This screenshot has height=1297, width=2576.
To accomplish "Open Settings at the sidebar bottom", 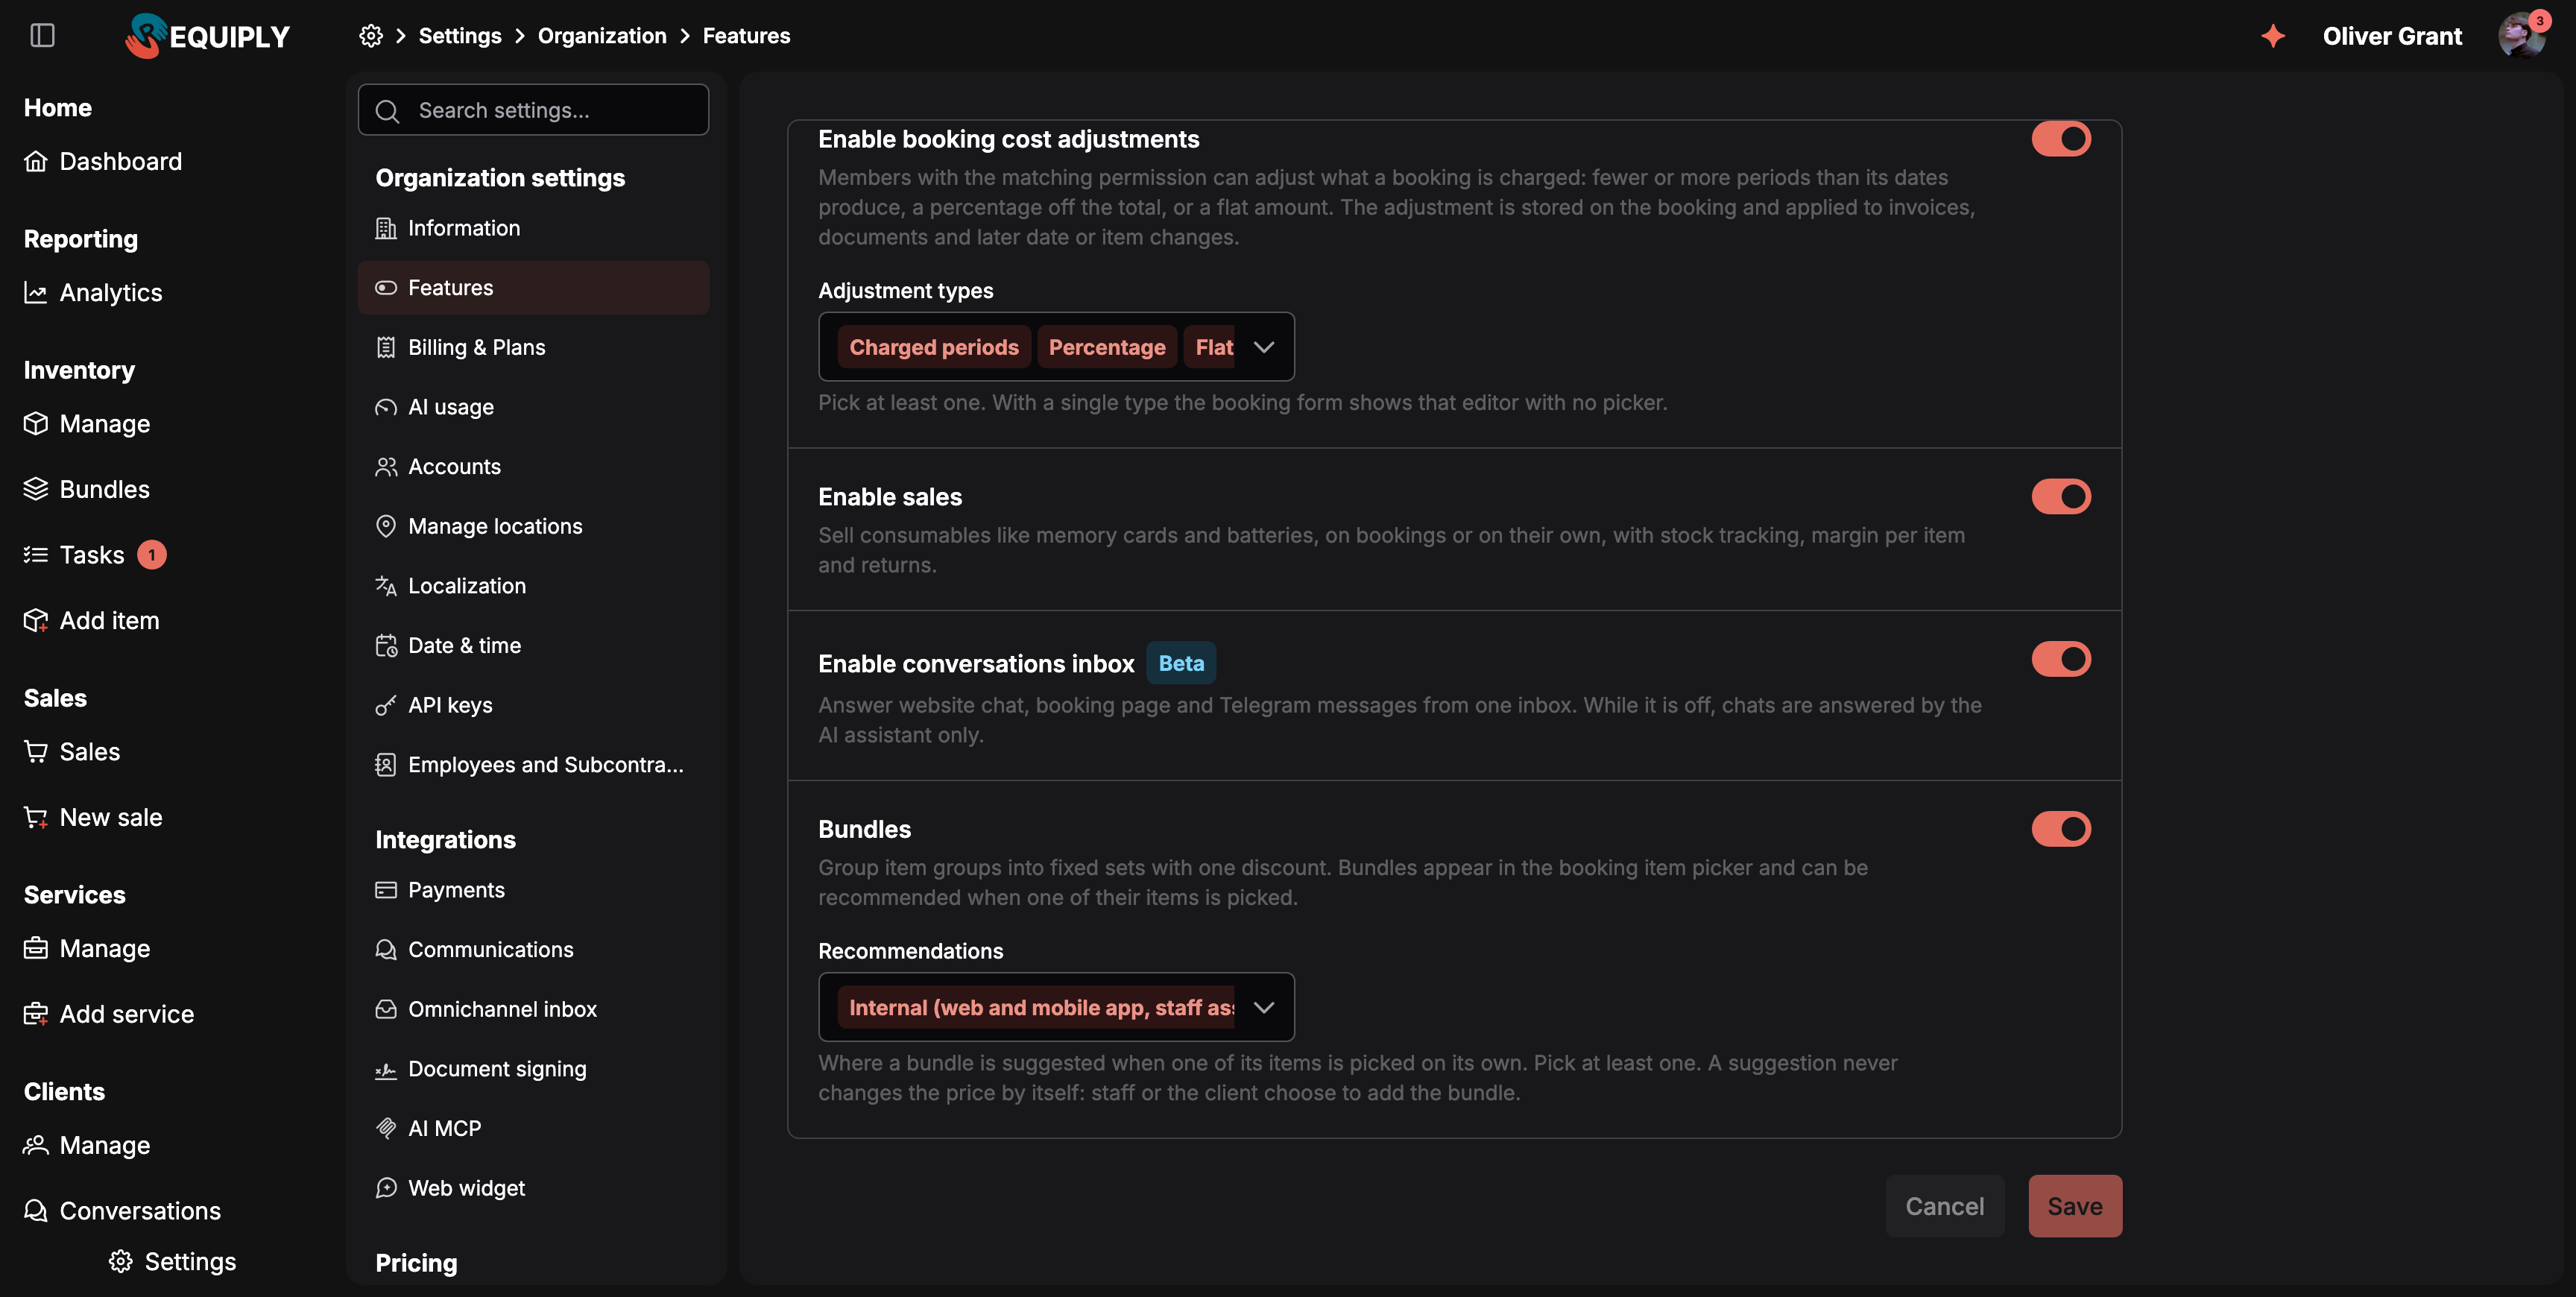I will 173,1261.
